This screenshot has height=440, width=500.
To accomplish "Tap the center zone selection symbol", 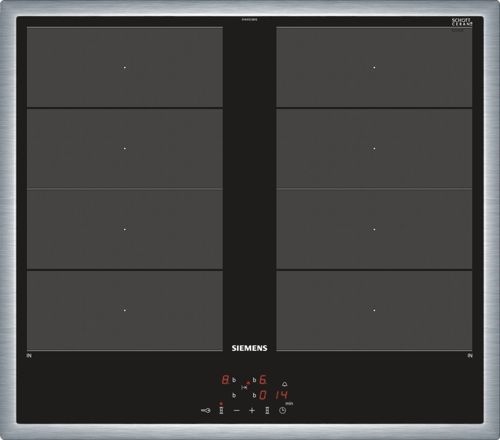I will click(x=244, y=388).
